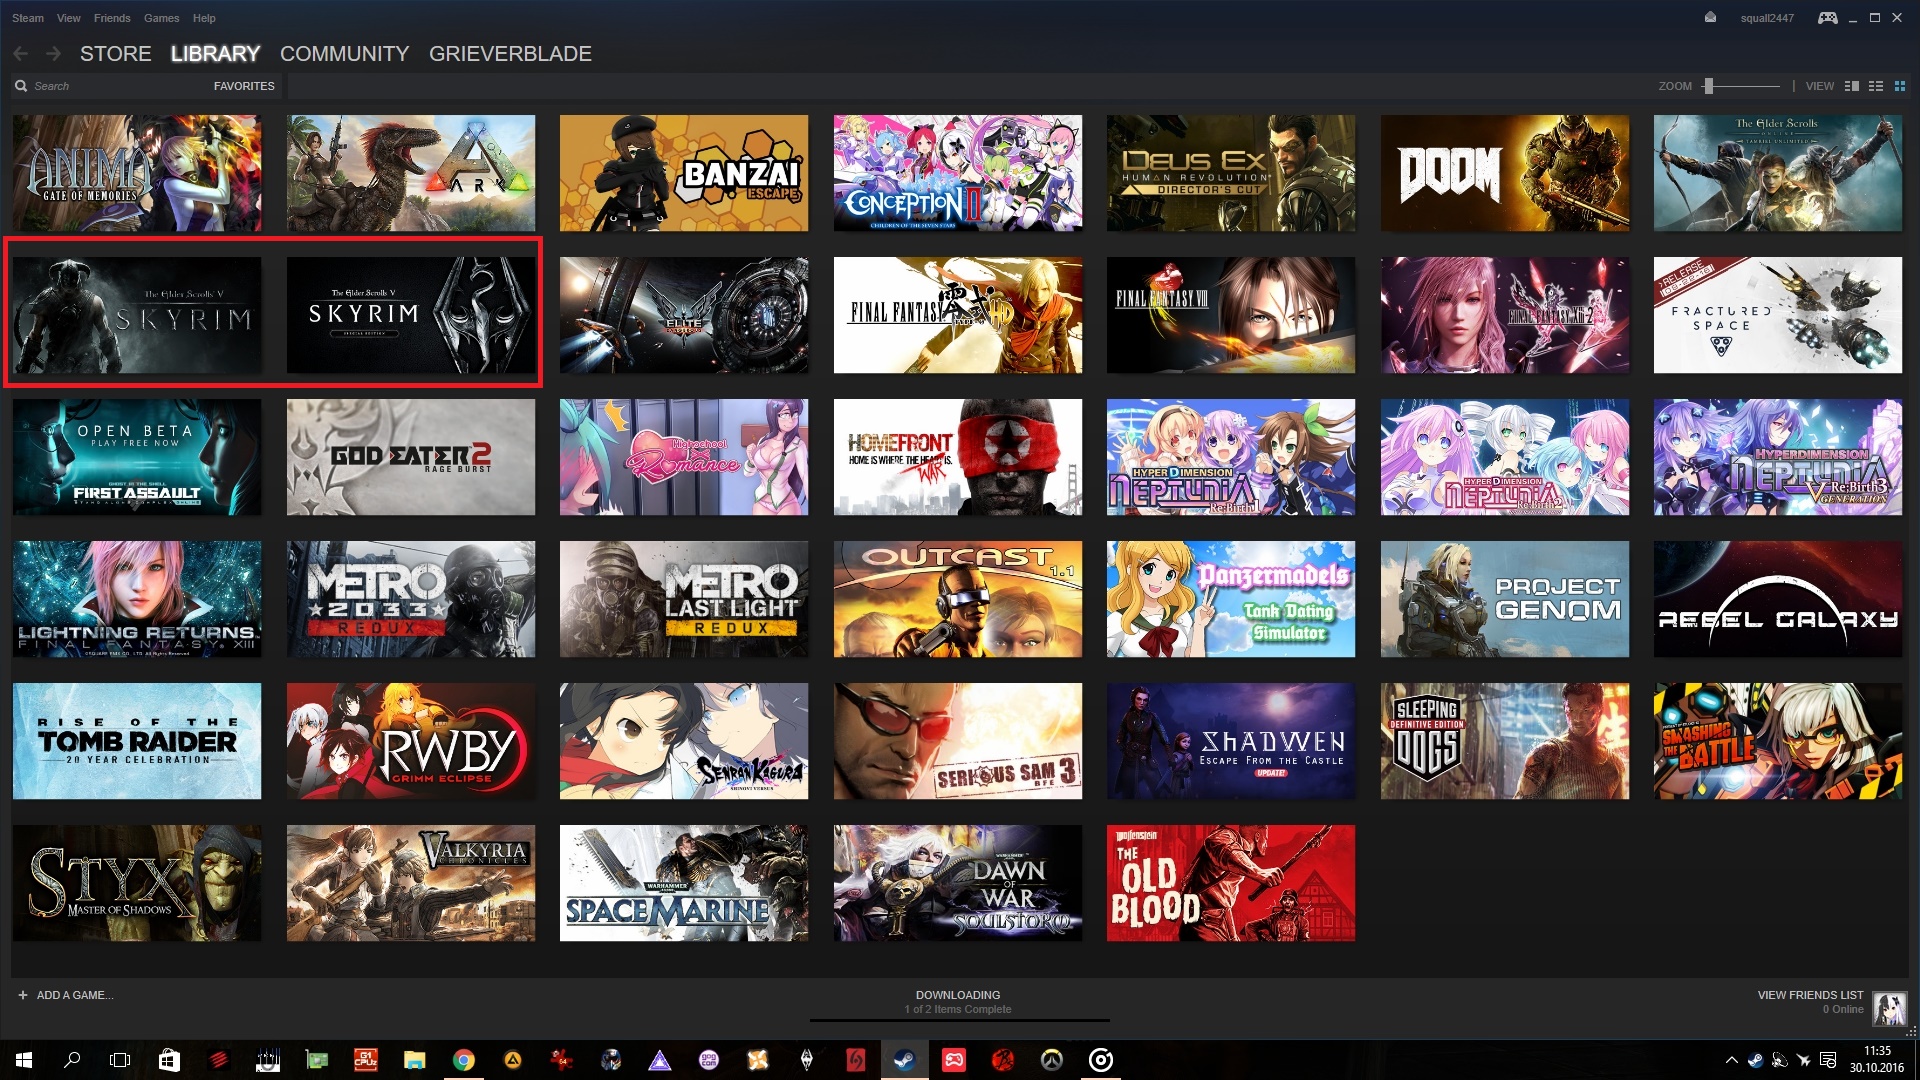Open the FAVORITES category filter dropdown

(244, 86)
